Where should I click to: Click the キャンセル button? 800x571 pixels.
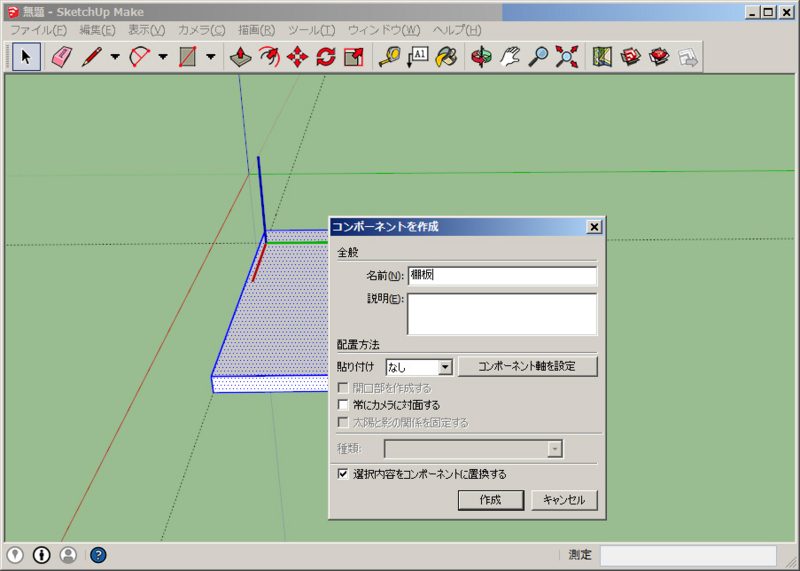click(x=564, y=500)
